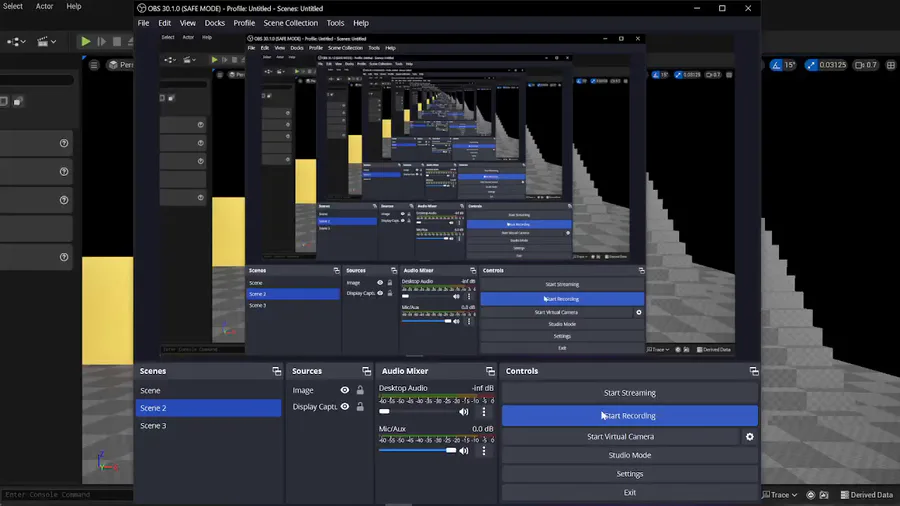Open Unreal viewport hamburger options menu
Image resolution: width=900 pixels, height=506 pixels.
pyautogui.click(x=94, y=65)
